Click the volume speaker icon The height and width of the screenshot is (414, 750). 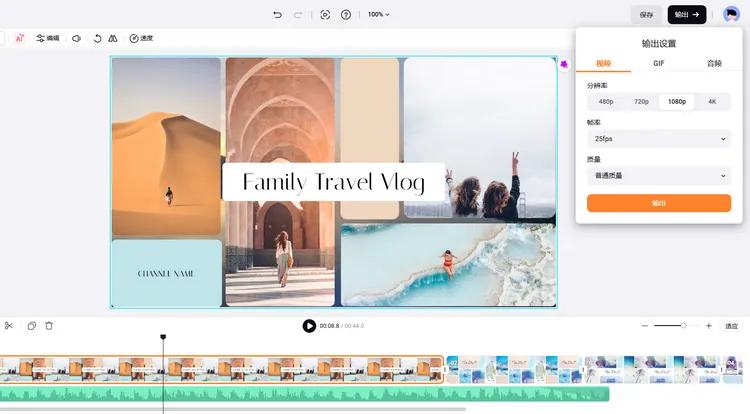click(76, 38)
